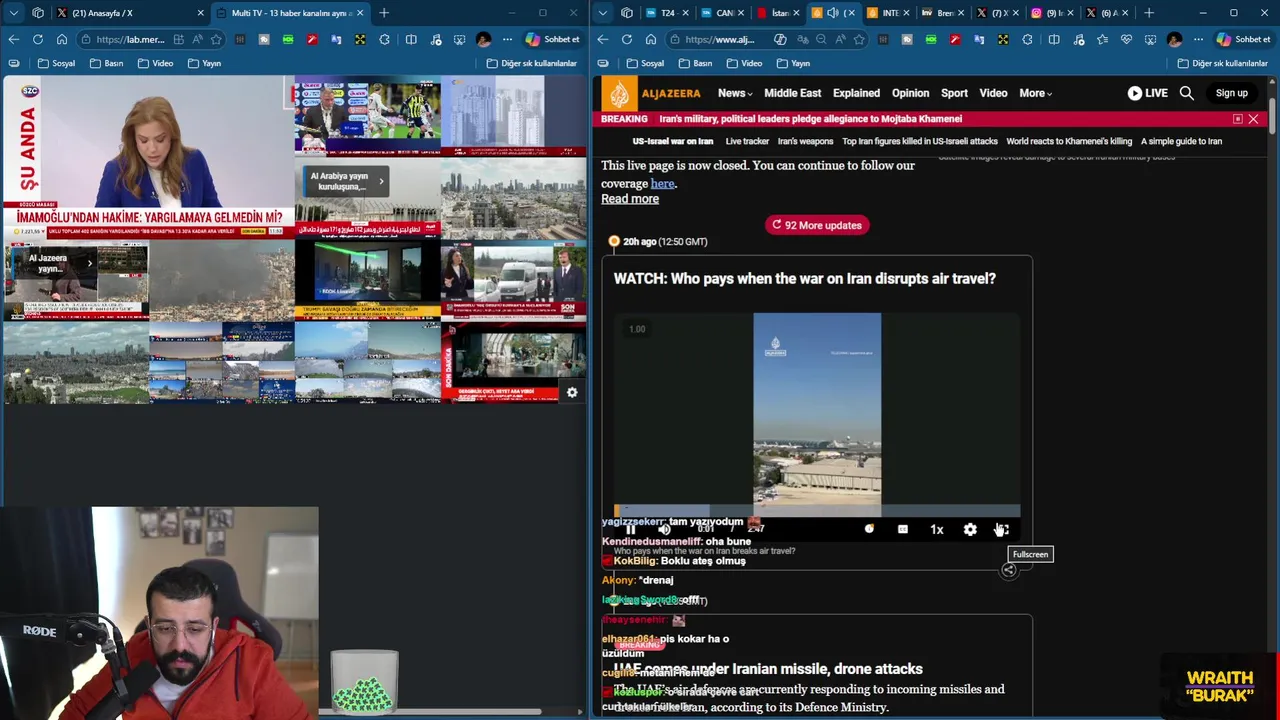The height and width of the screenshot is (720, 1280).
Task: Open split screen in left browser toolbar
Action: [411, 39]
